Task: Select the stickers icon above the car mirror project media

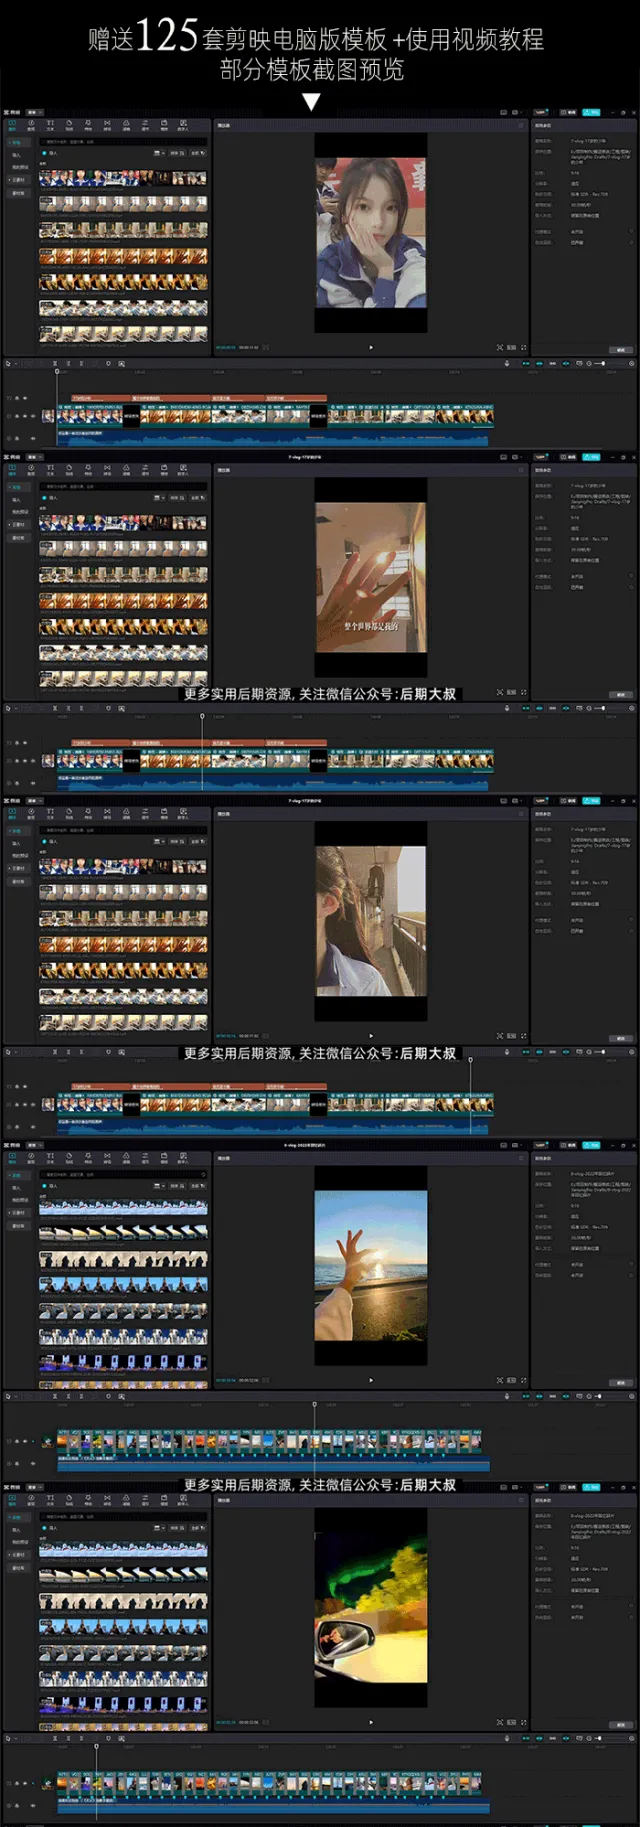Action: tap(69, 1502)
